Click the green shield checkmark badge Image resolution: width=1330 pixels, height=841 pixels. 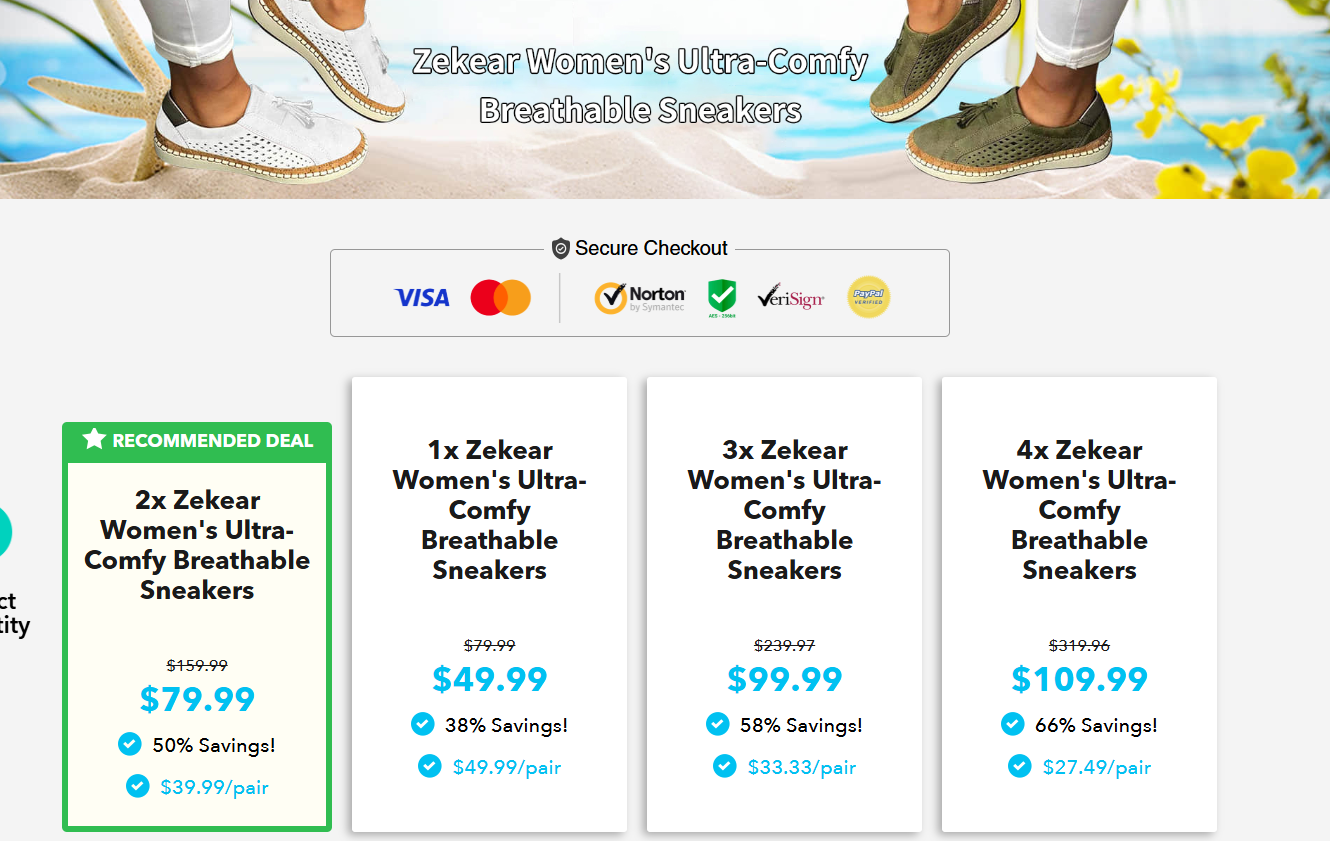point(721,298)
